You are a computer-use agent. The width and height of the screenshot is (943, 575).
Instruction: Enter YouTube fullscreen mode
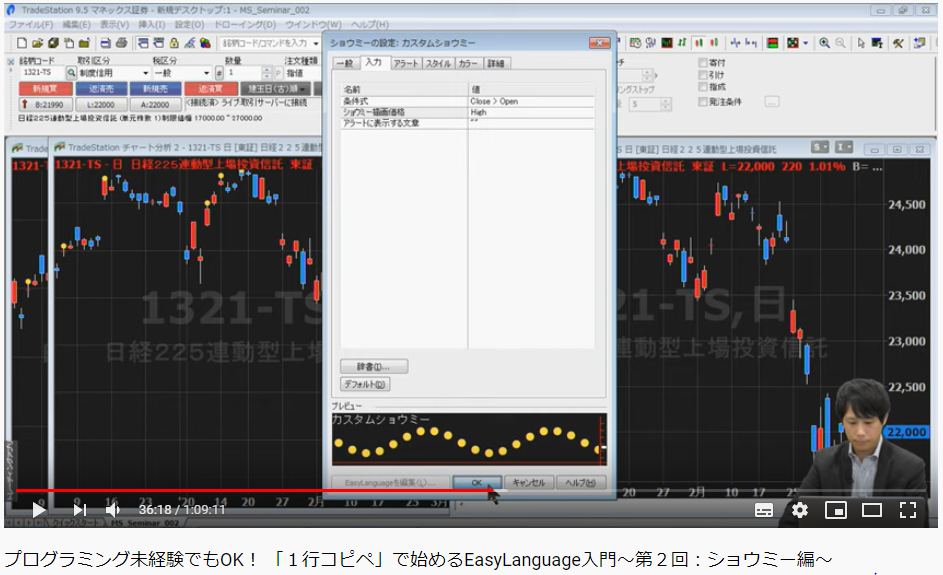pyautogui.click(x=908, y=510)
